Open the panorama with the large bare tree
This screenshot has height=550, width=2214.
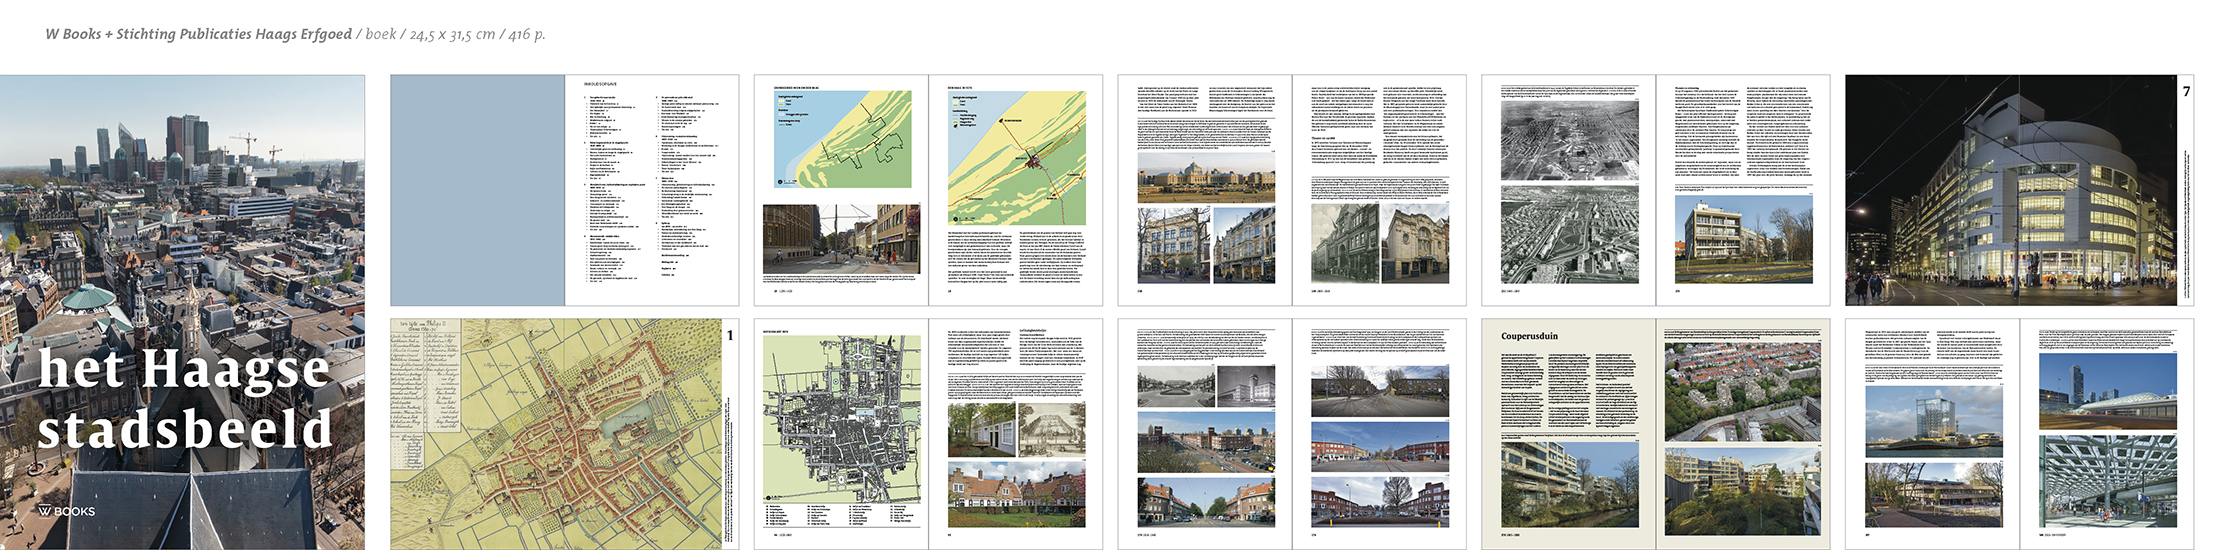(x=1380, y=503)
